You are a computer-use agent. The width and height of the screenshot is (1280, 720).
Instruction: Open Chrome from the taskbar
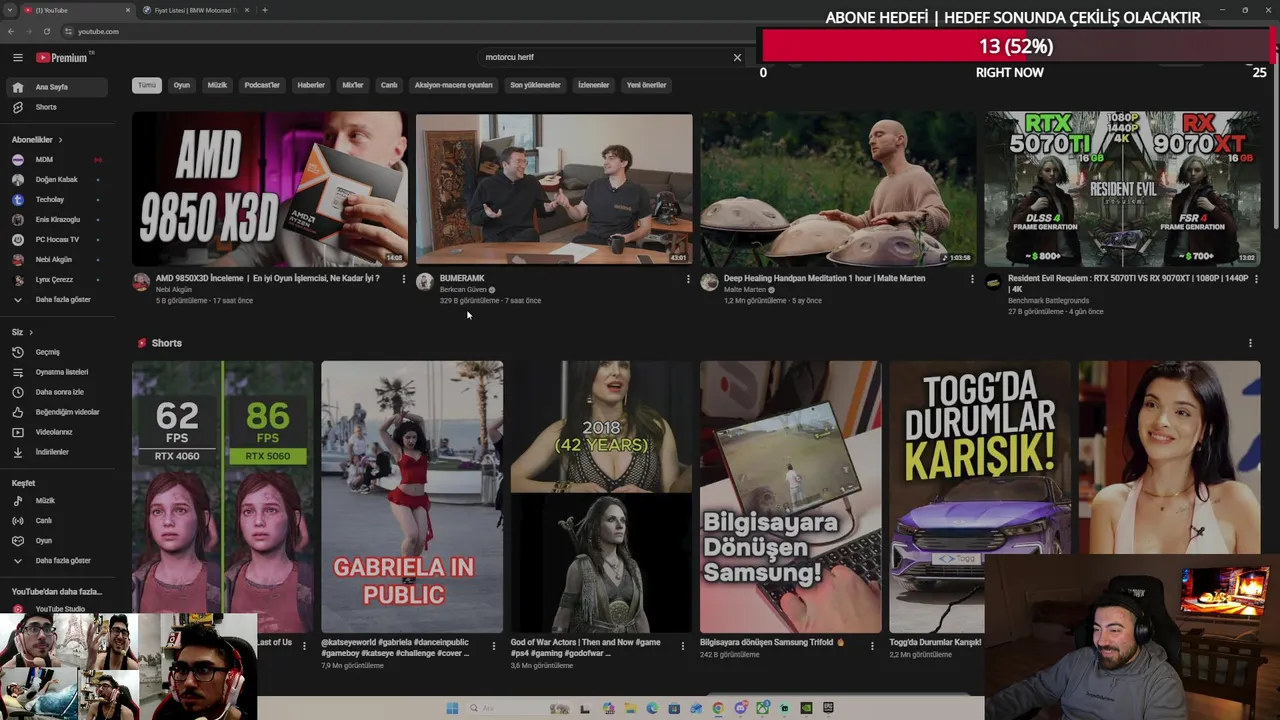(718, 708)
